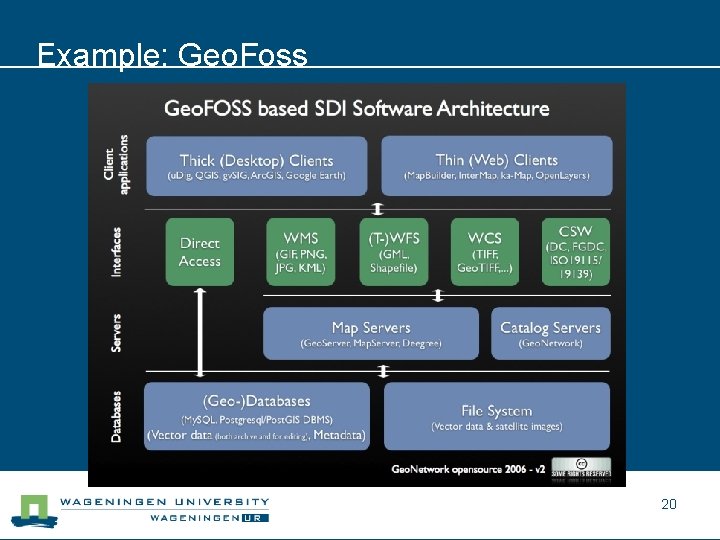Click the heading 'GeoFOSS based SDI Software Architecture'
This screenshot has height=540, width=720.
357,109
